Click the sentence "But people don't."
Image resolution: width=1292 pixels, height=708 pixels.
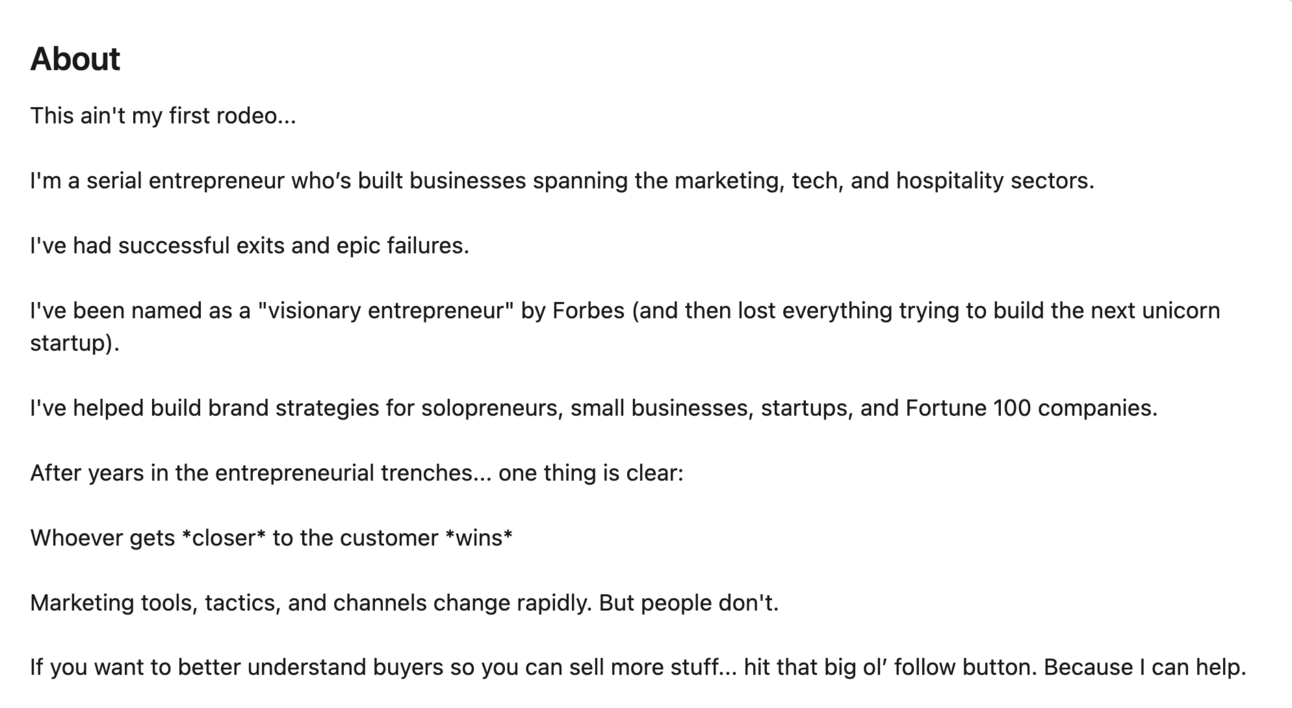point(688,603)
